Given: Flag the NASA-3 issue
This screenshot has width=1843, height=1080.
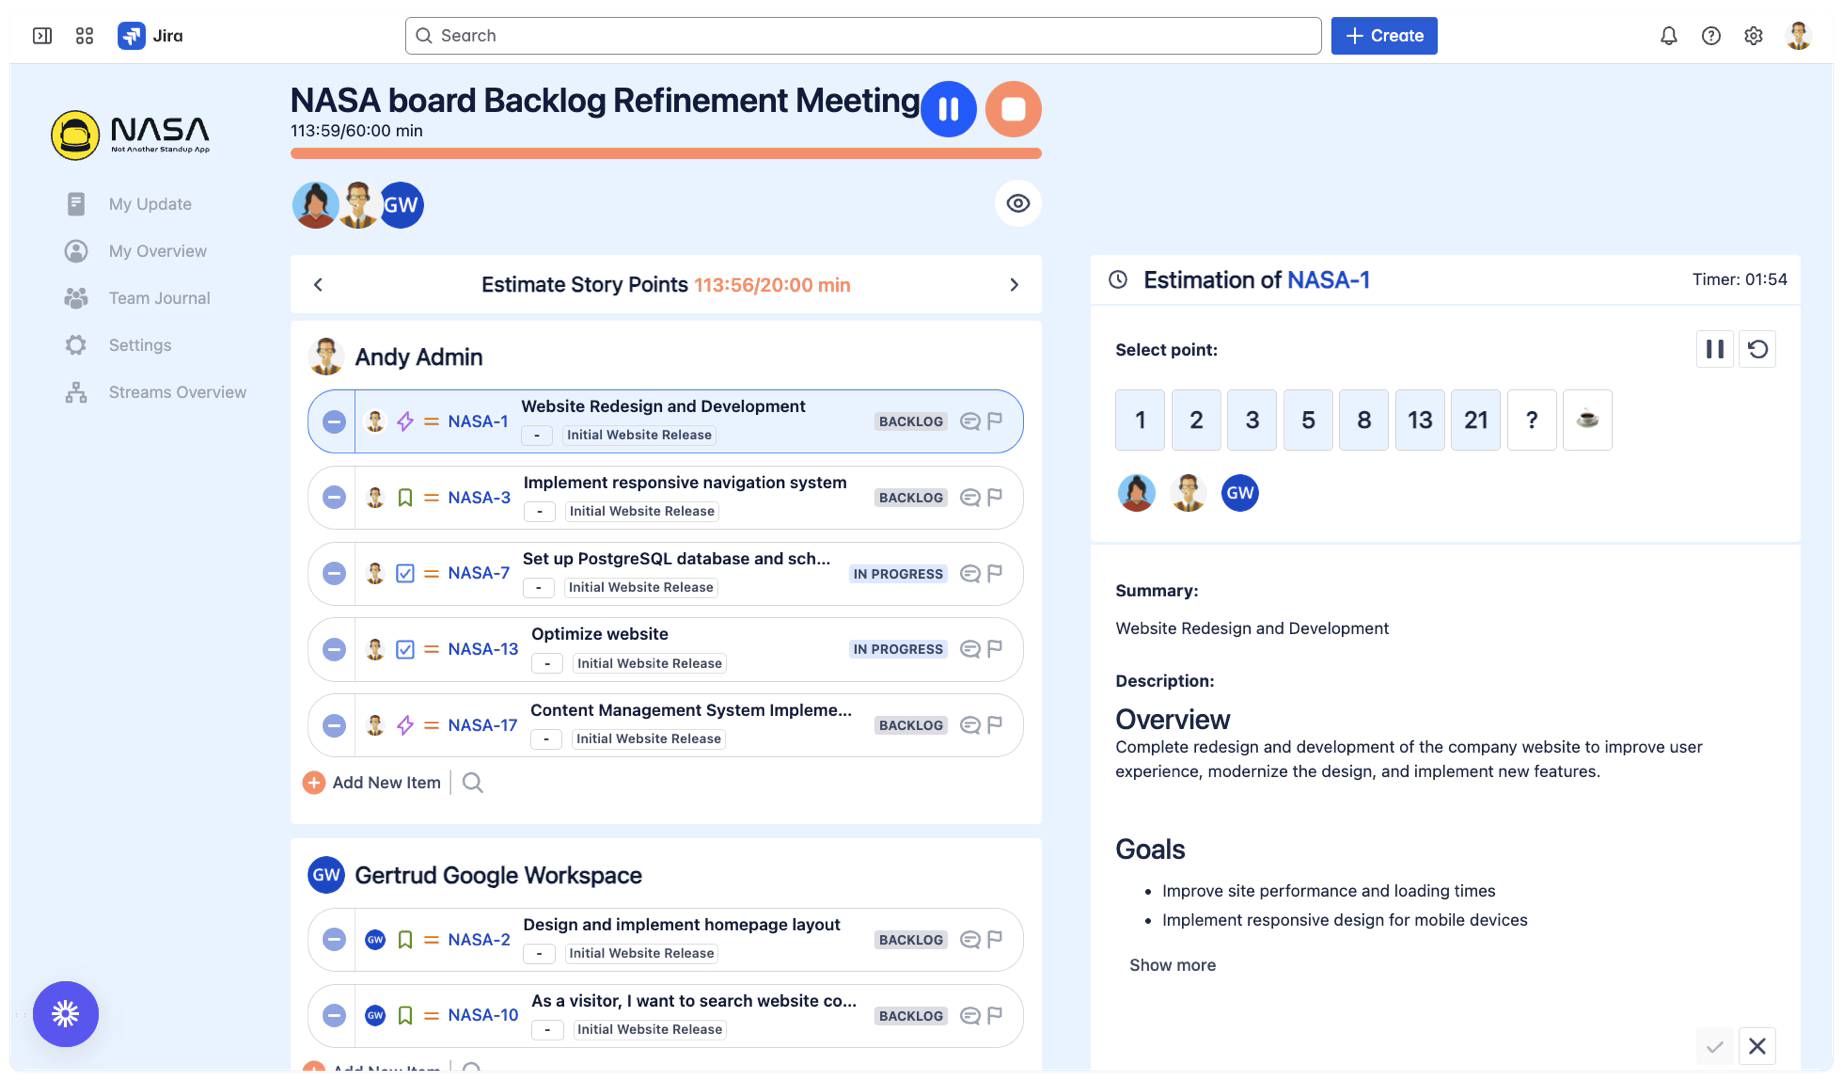Looking at the screenshot, I should click(995, 498).
